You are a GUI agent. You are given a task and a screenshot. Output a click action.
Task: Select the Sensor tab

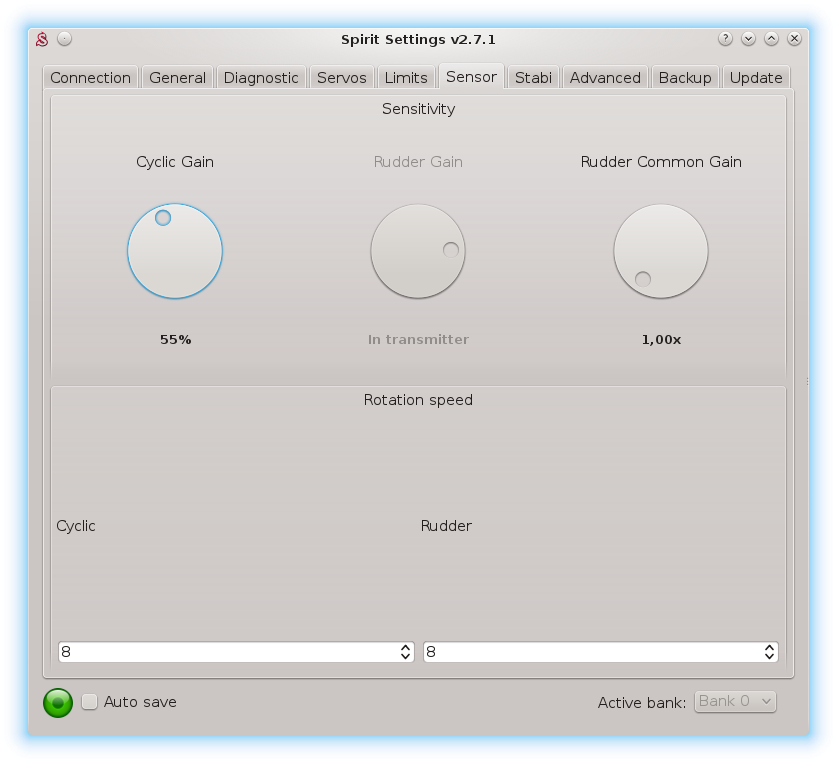click(x=471, y=77)
